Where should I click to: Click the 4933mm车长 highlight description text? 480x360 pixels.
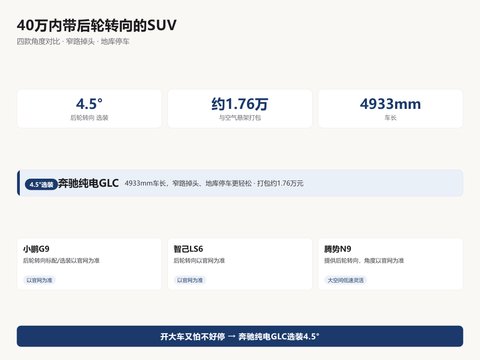(214, 183)
